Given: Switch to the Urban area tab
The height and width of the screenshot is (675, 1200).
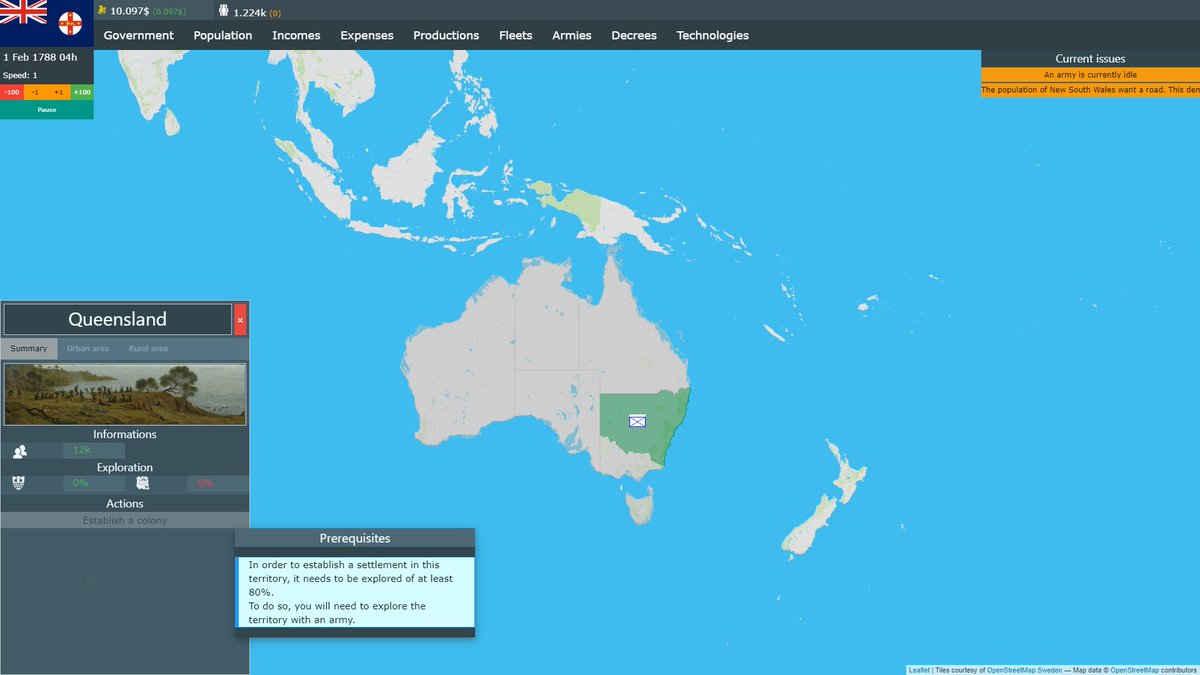Looking at the screenshot, I should (x=88, y=348).
